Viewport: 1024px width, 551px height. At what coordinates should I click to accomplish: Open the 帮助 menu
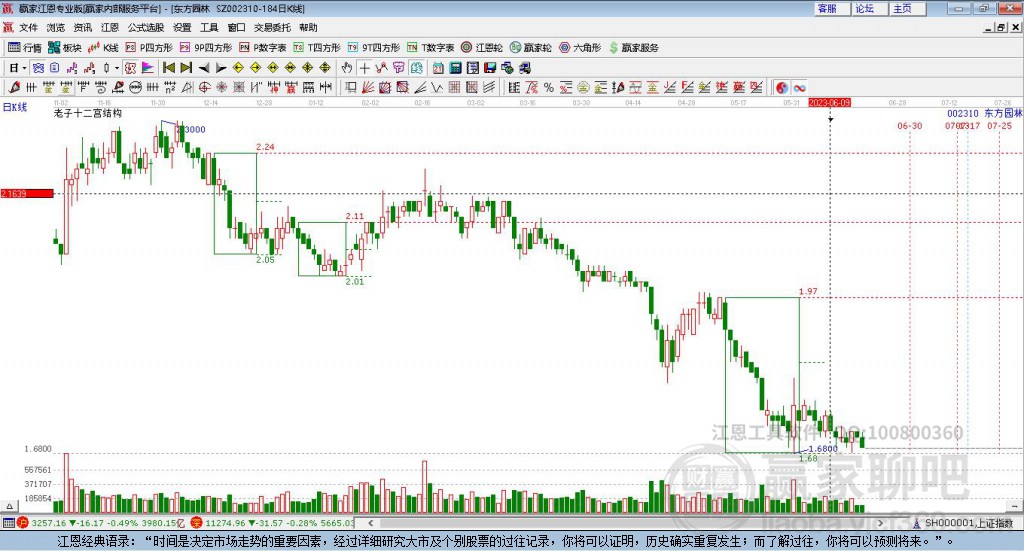point(308,27)
